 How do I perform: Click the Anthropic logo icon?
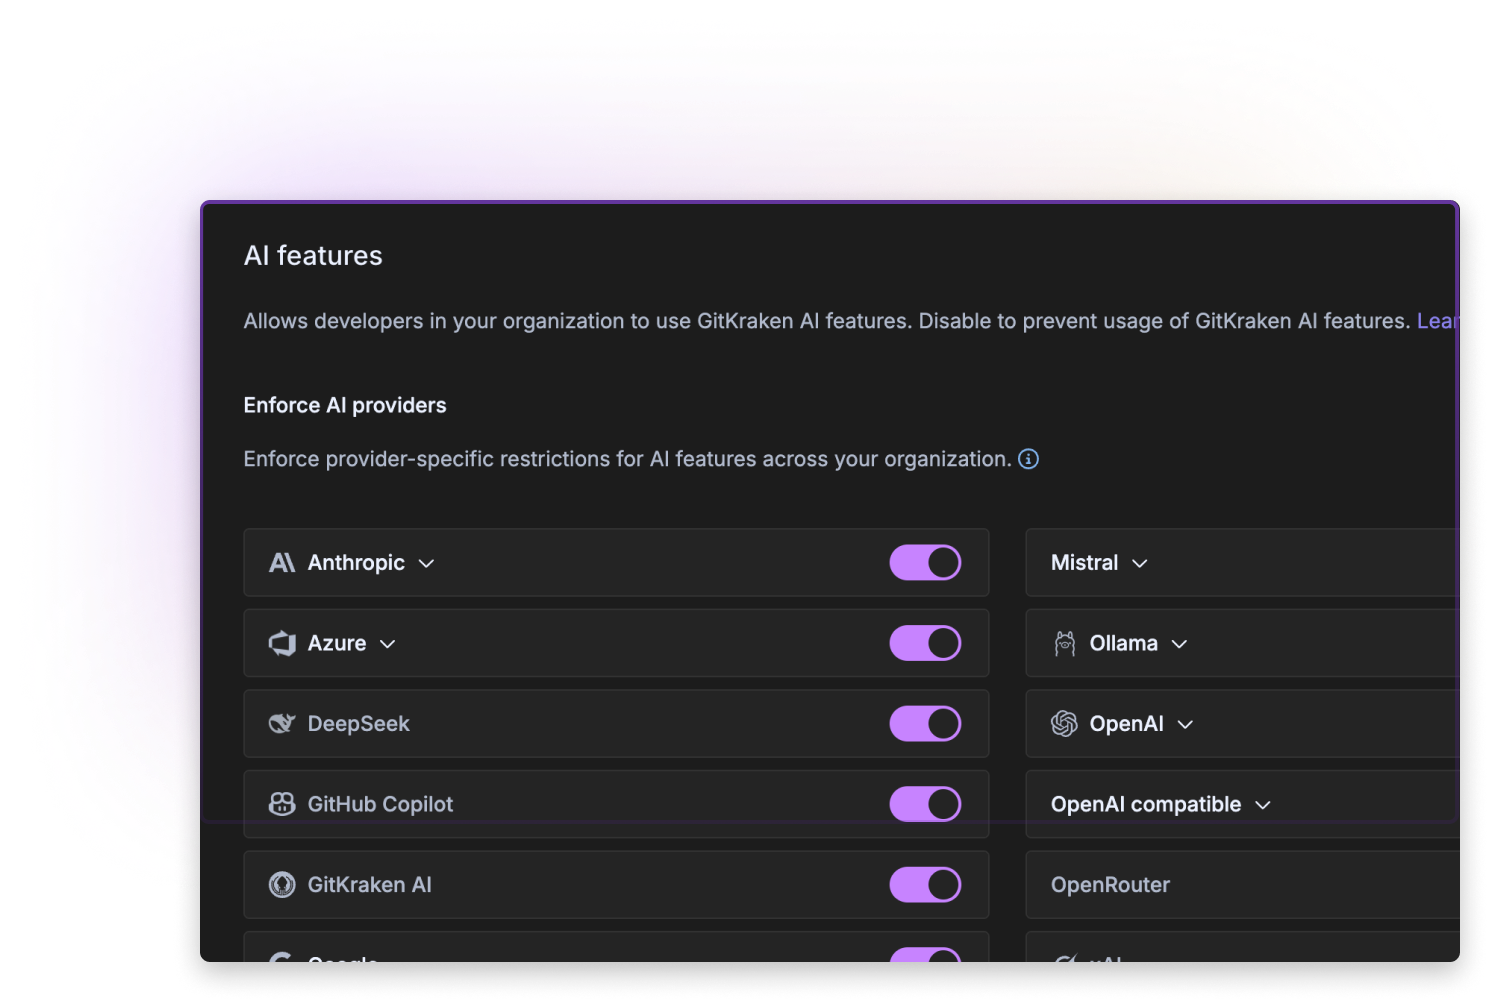click(282, 563)
